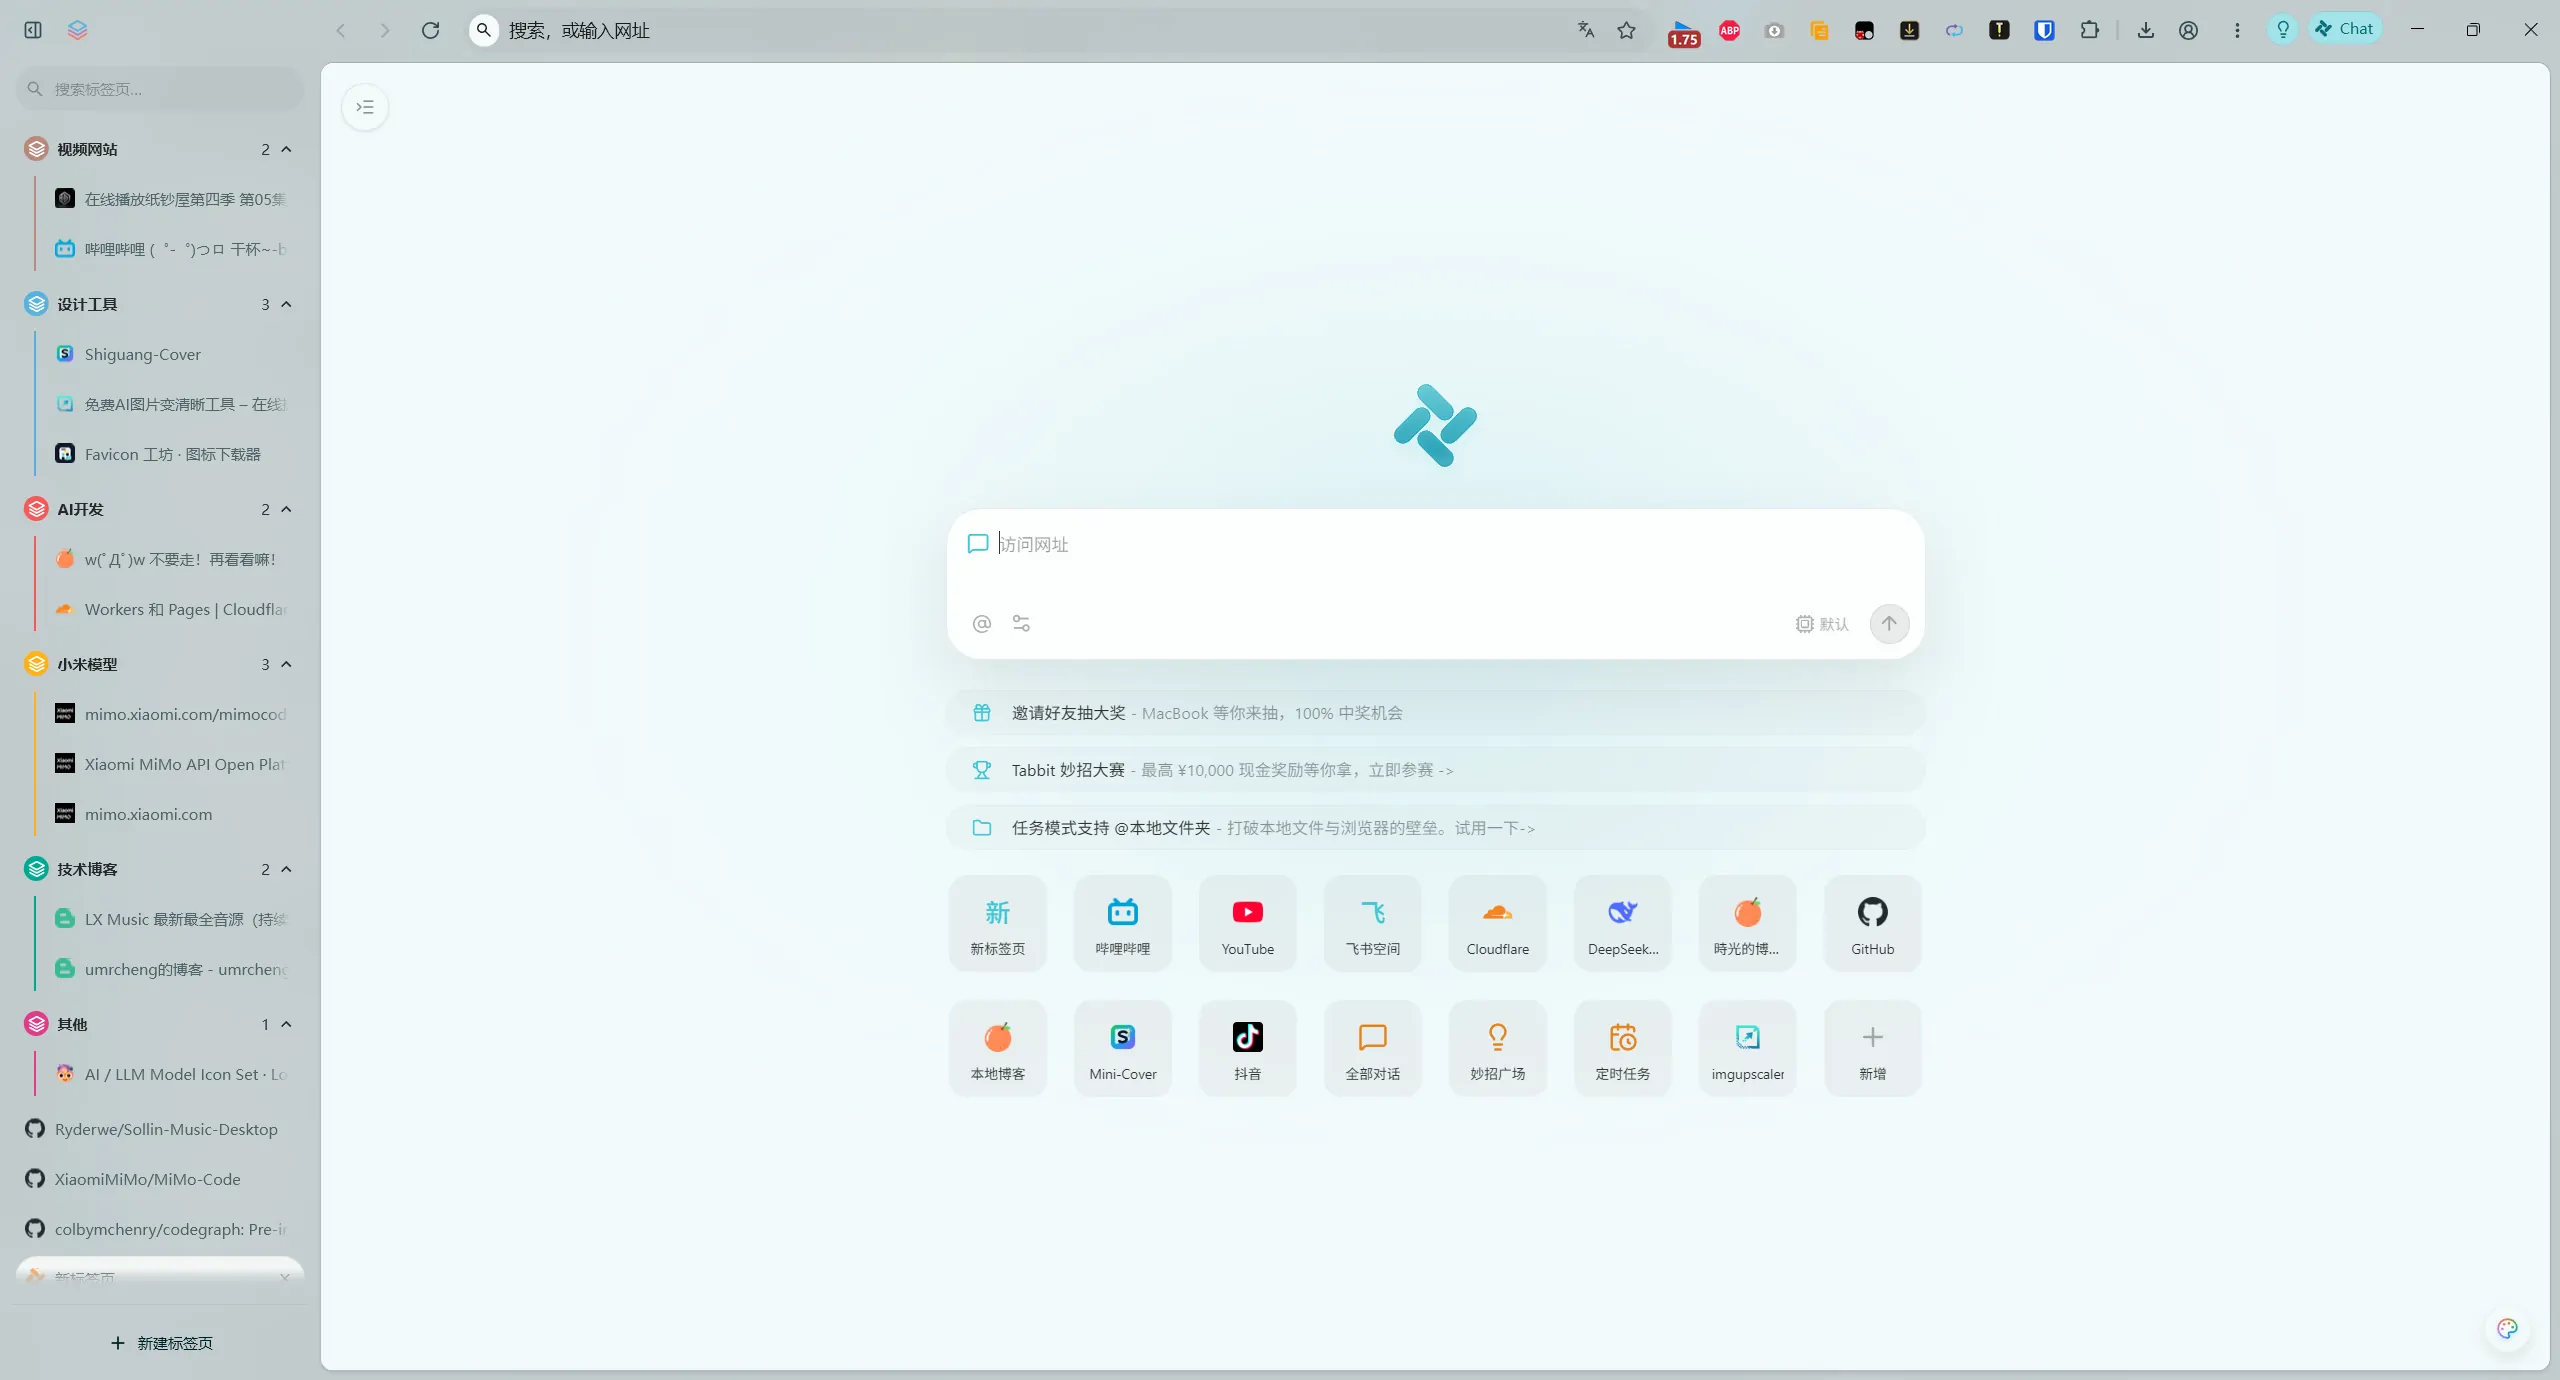Open the downloads icon

pyautogui.click(x=2146, y=30)
